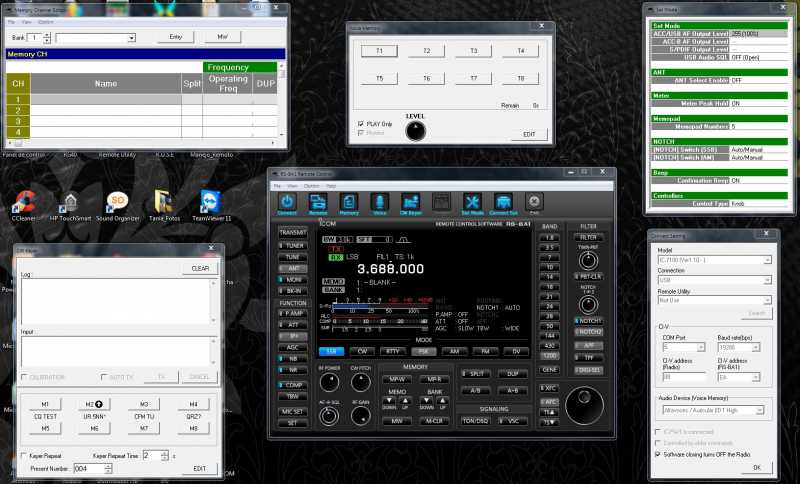The image size is (800, 484).
Task: Open HP TouchSmart desktop shortcut
Action: pos(70,206)
